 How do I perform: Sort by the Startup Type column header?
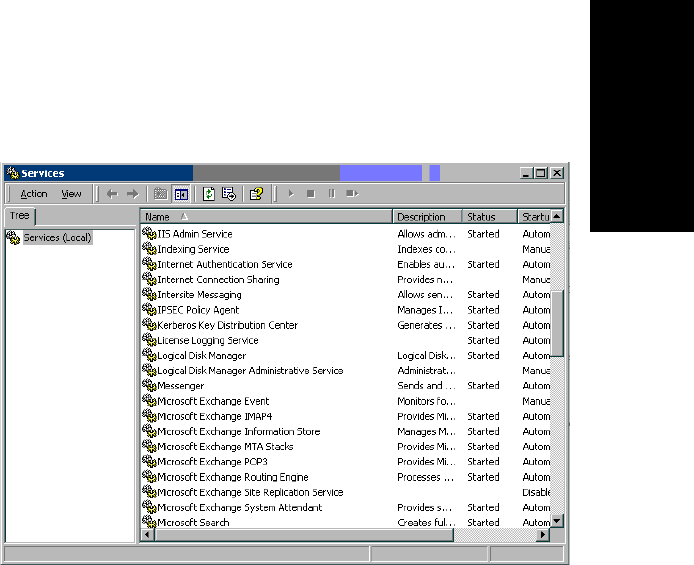(534, 217)
